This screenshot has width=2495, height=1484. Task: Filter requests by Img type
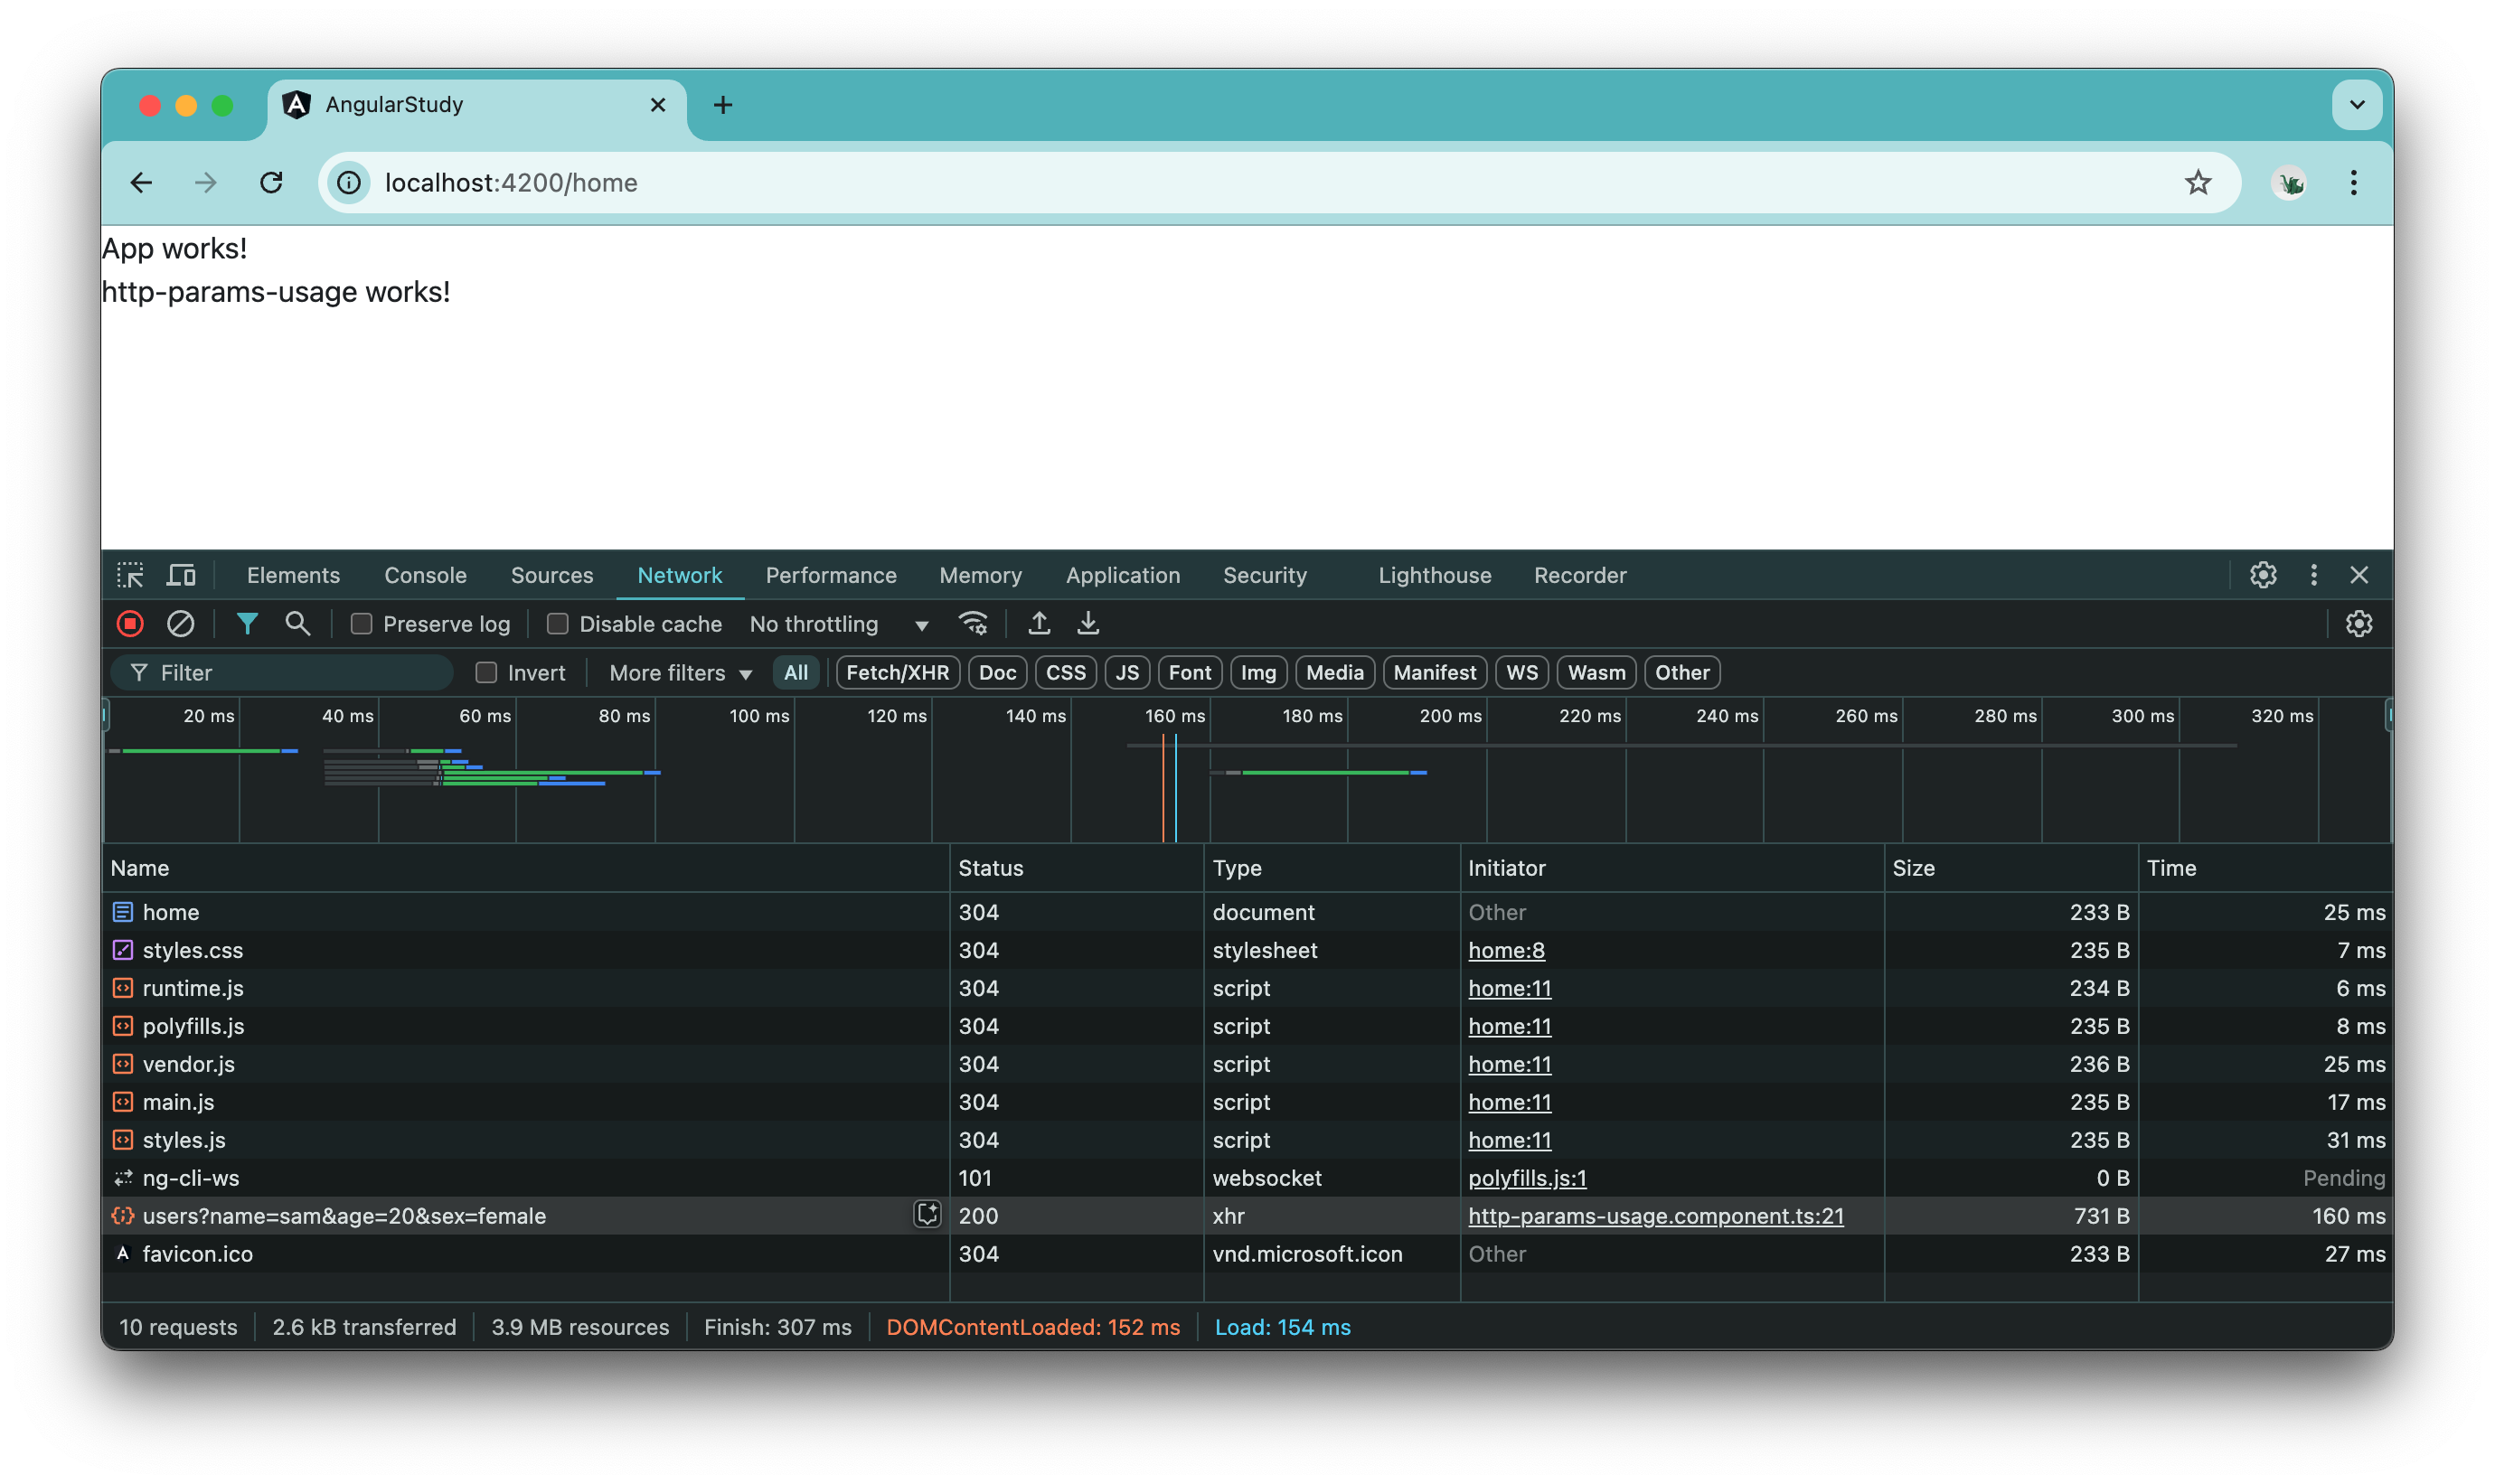pos(1258,673)
